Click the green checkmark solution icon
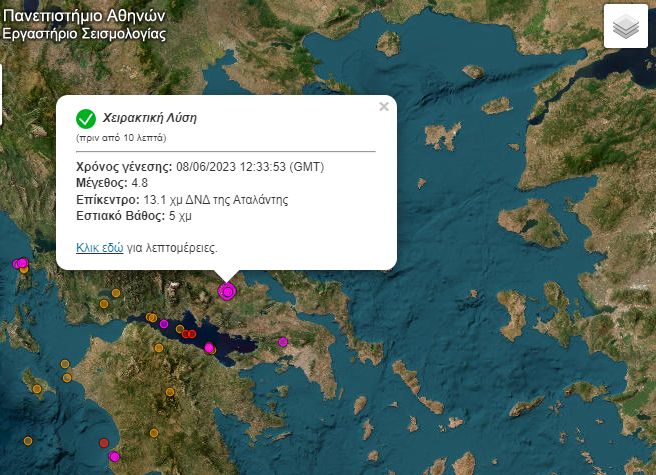The width and height of the screenshot is (656, 475). (x=86, y=118)
